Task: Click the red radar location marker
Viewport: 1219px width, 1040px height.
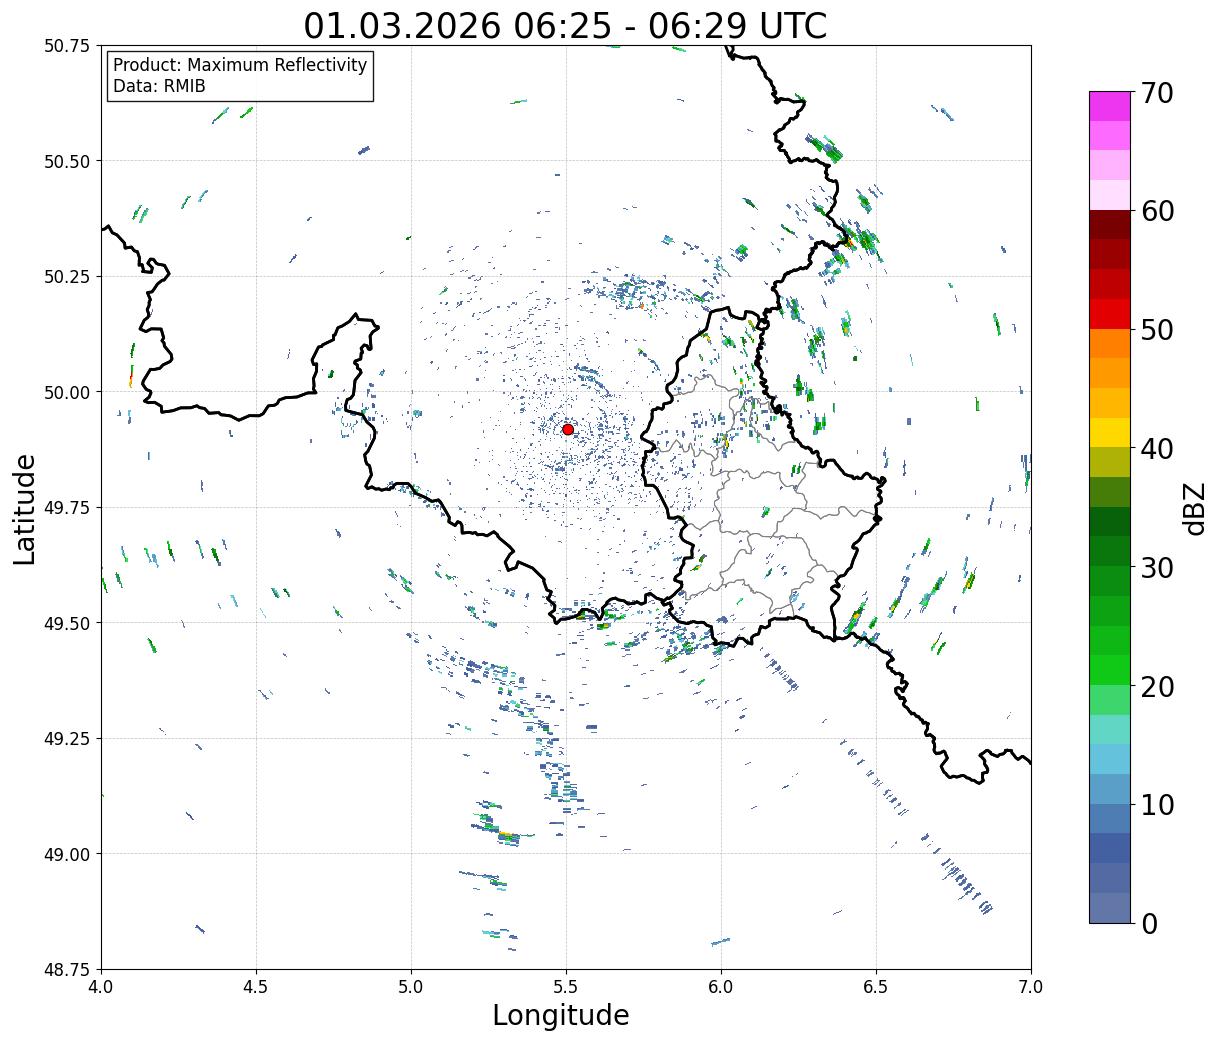Action: (568, 429)
